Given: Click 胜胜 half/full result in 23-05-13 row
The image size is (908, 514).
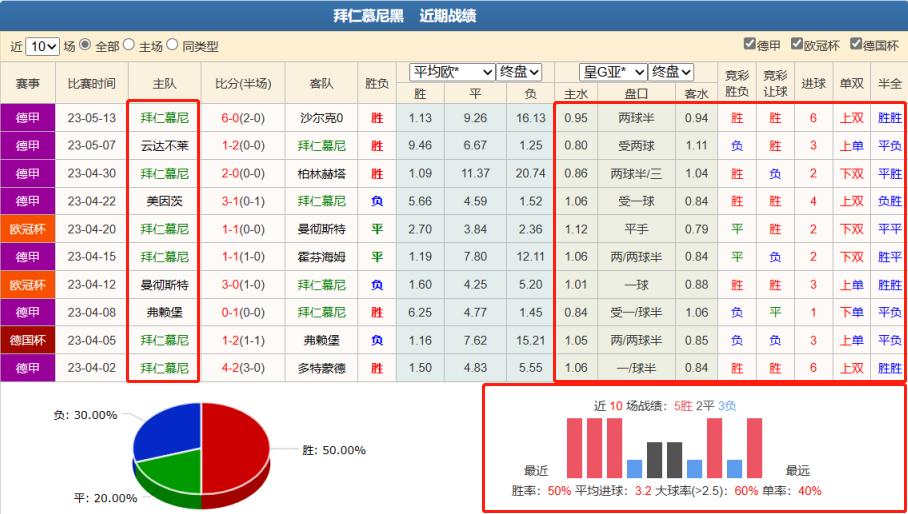Looking at the screenshot, I should 889,118.
